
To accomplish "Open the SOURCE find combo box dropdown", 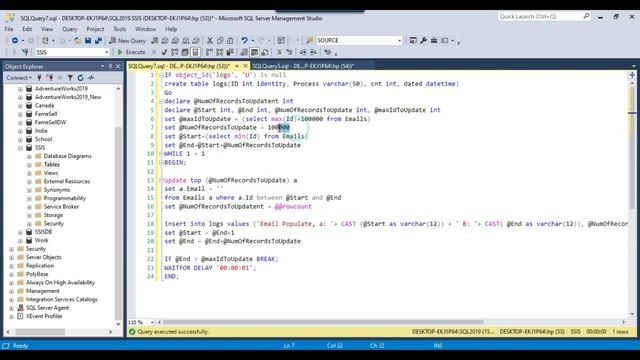I will (x=400, y=40).
